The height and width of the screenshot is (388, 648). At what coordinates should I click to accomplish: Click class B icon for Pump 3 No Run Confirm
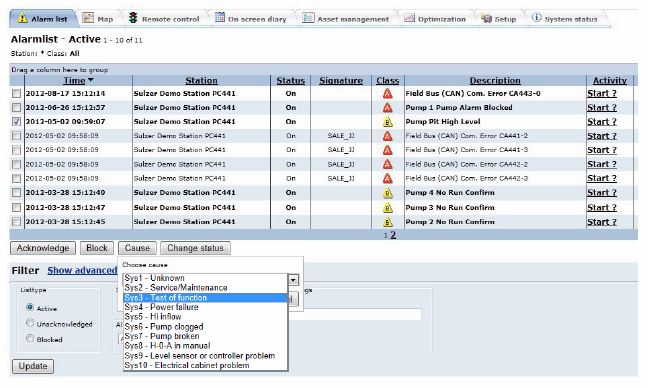388,207
